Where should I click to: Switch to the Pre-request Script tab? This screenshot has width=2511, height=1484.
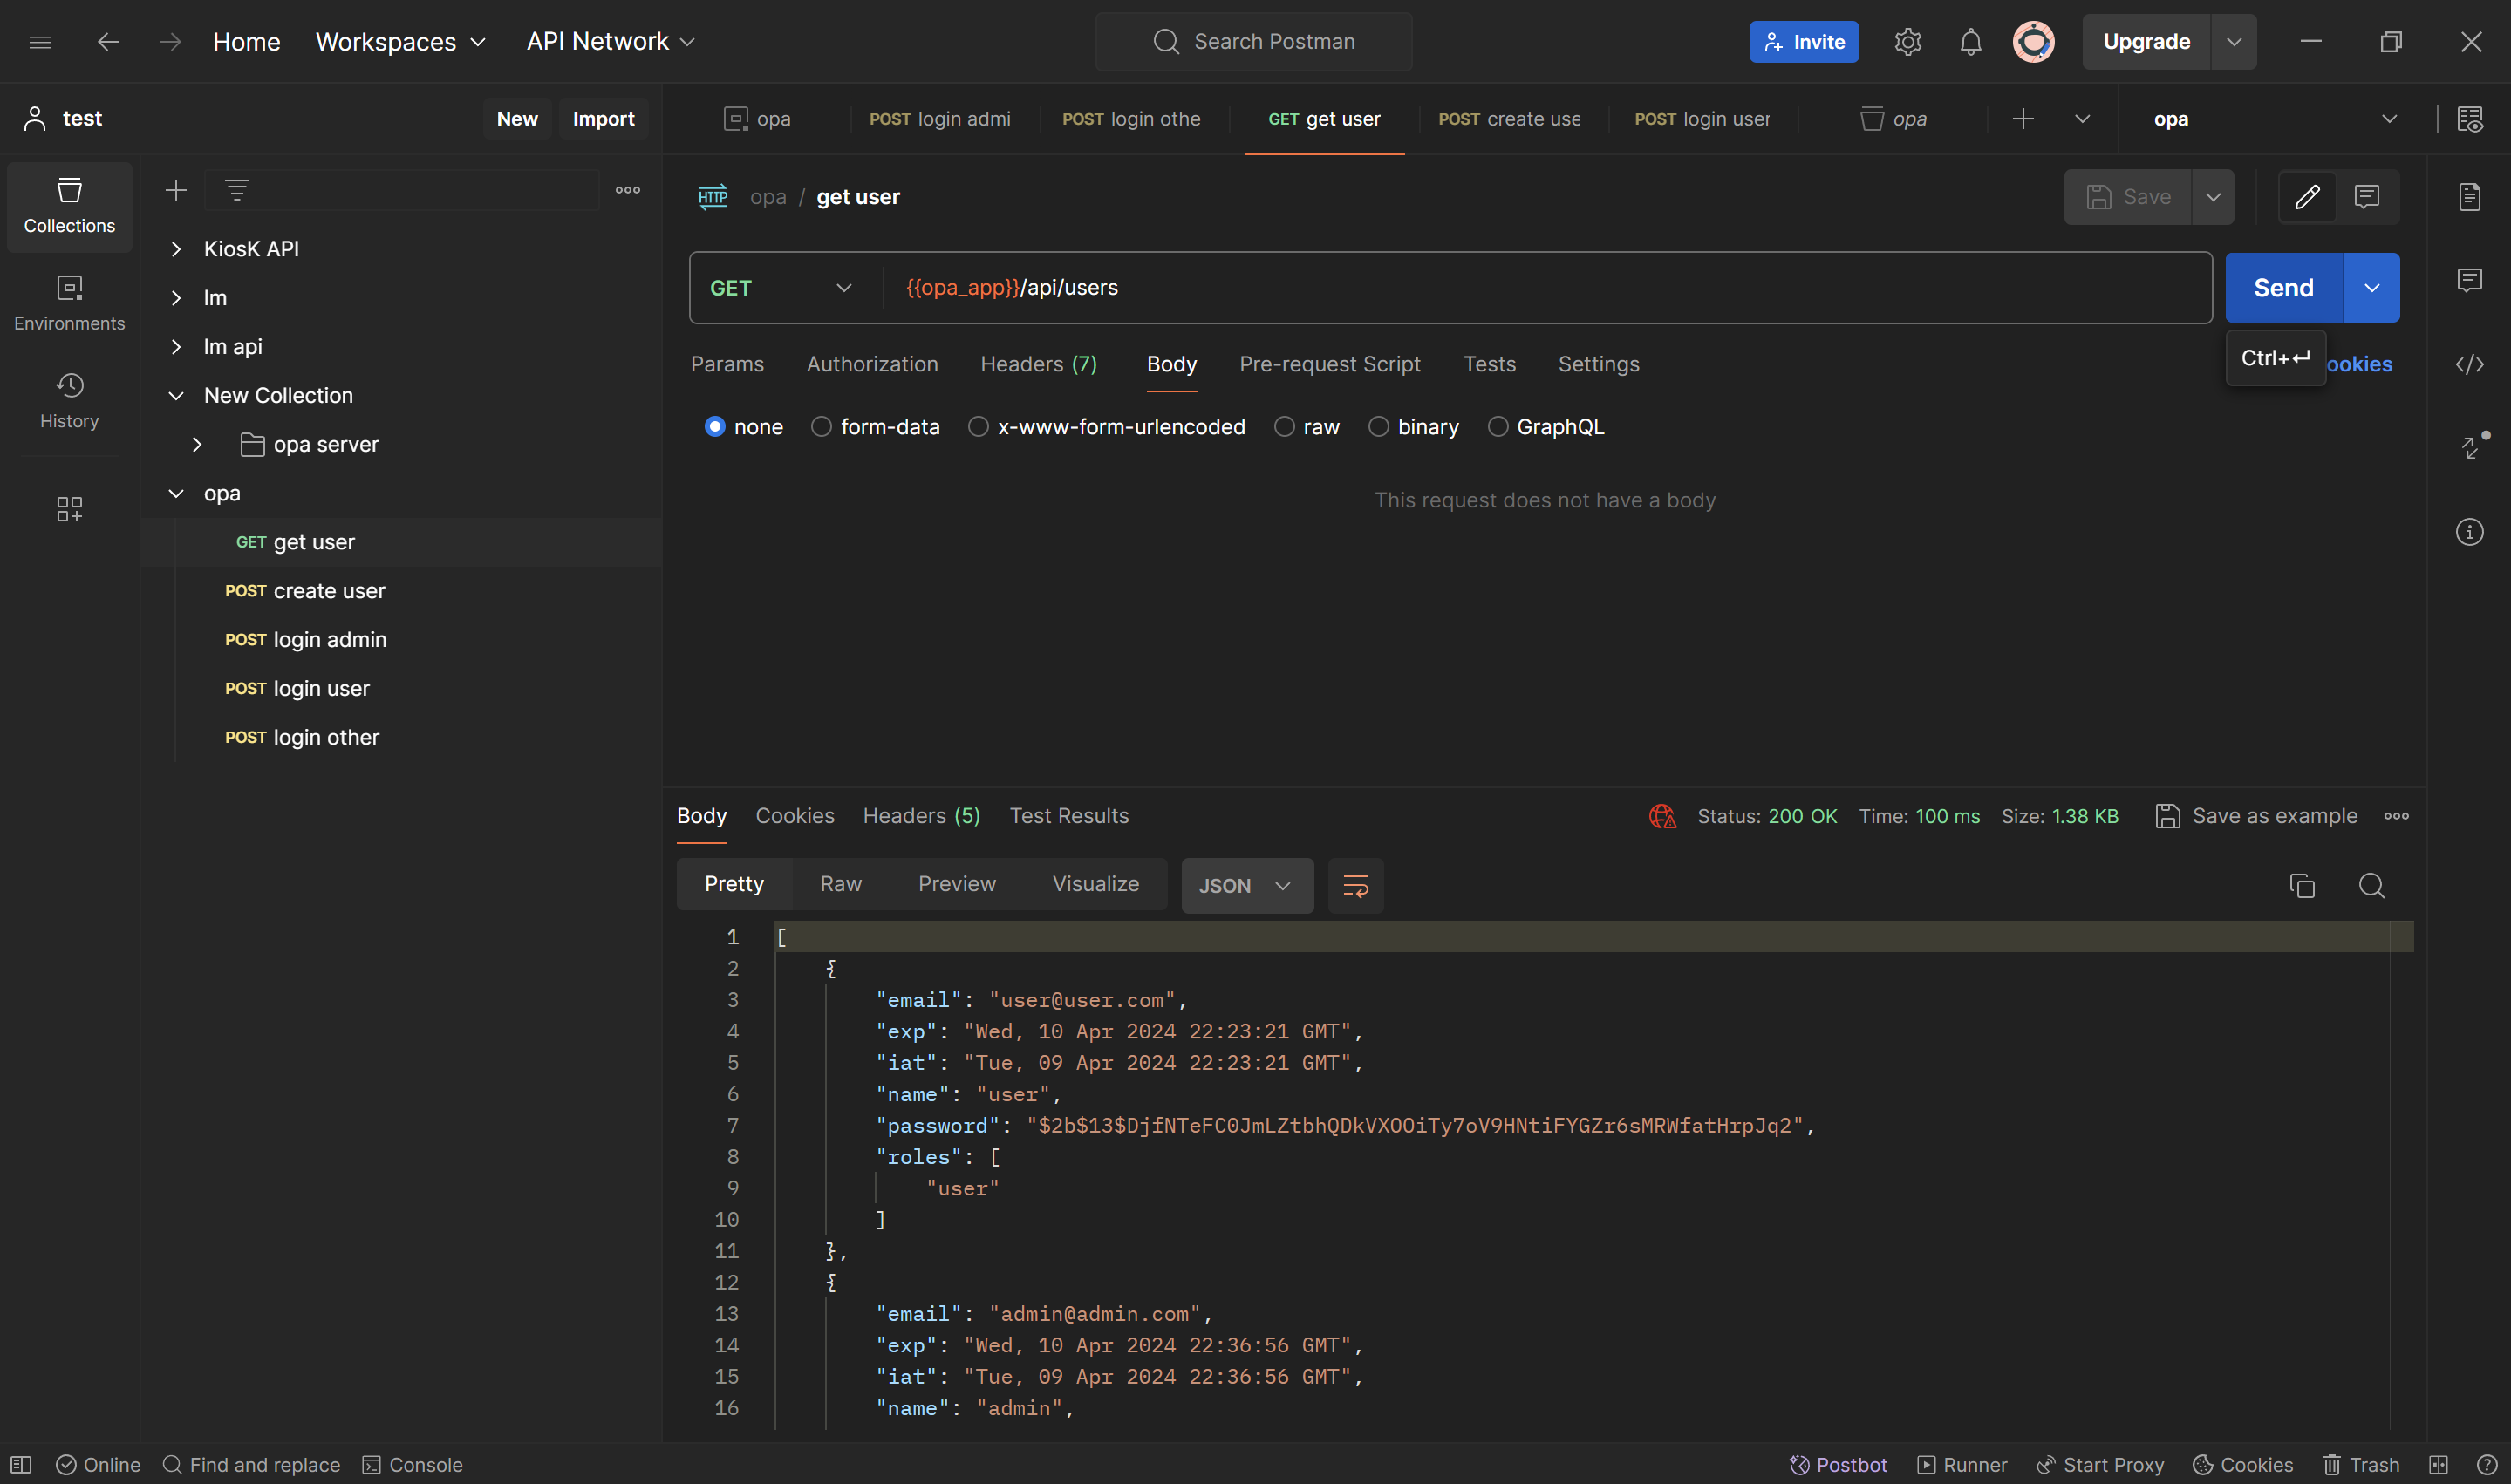pos(1329,364)
